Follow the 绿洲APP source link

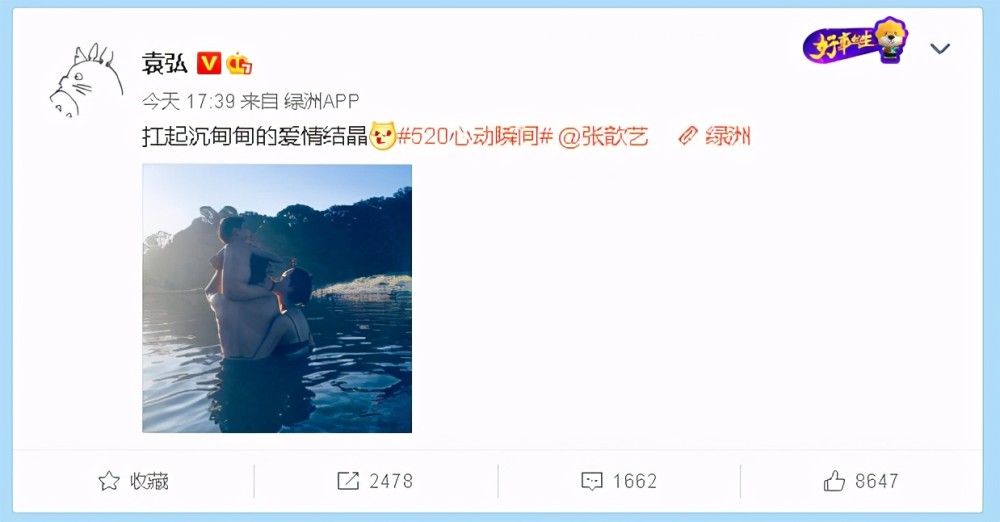[x=322, y=101]
